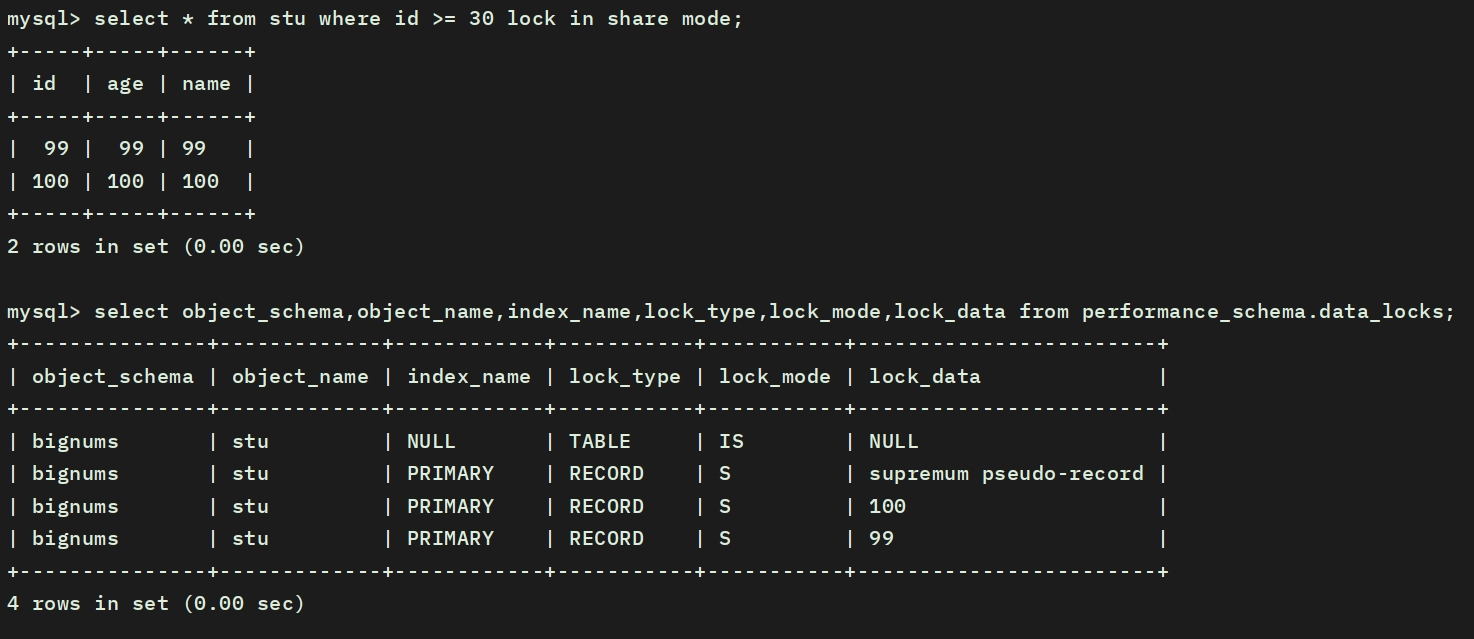Click the "lock_mode" column header
This screenshot has width=1474, height=639.
(775, 377)
